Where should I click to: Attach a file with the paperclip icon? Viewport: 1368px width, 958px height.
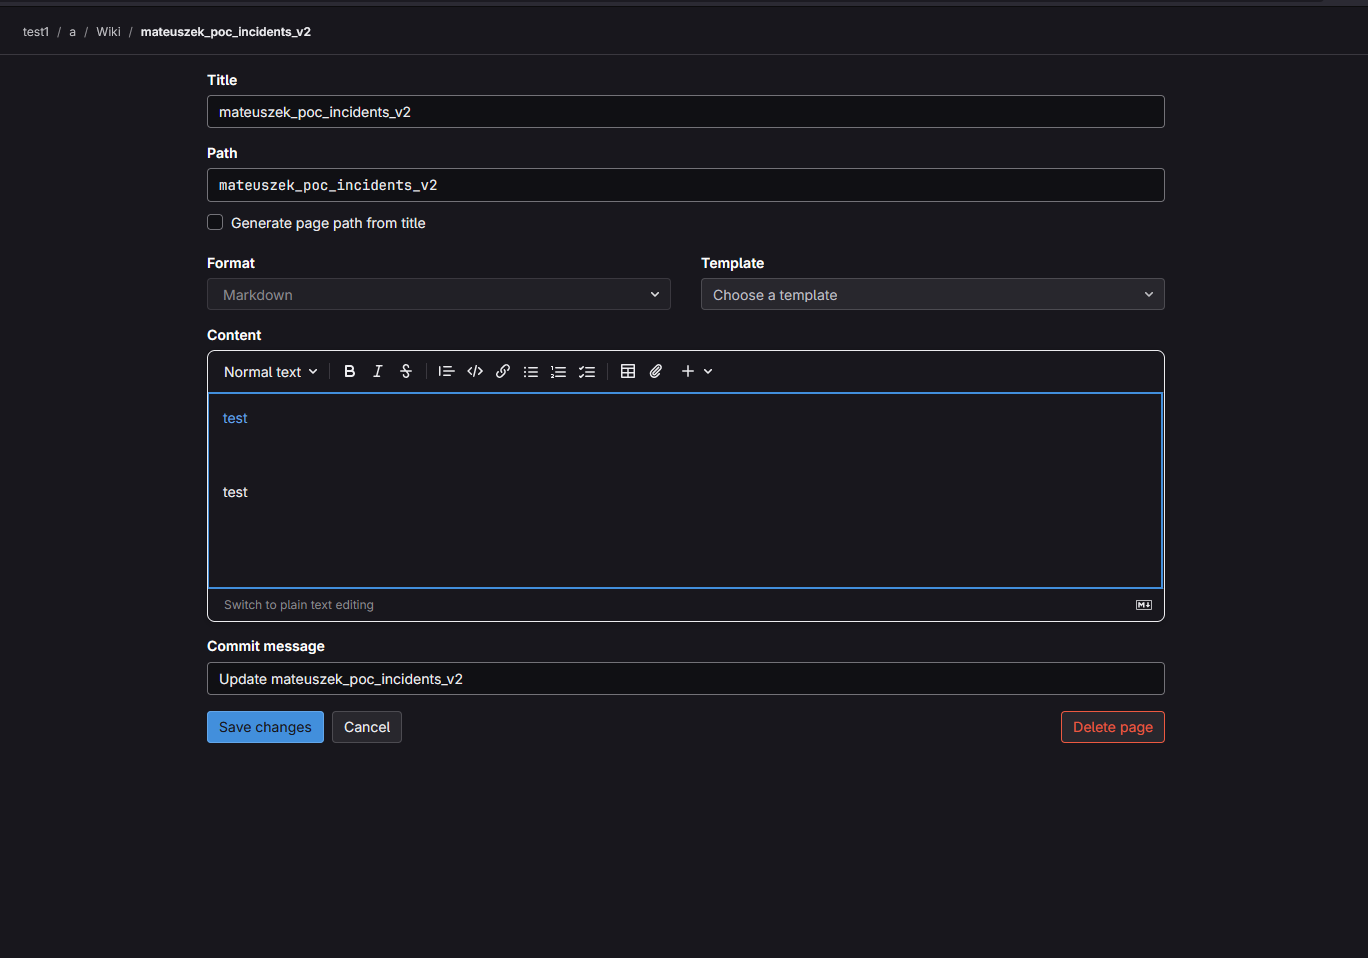pyautogui.click(x=656, y=371)
